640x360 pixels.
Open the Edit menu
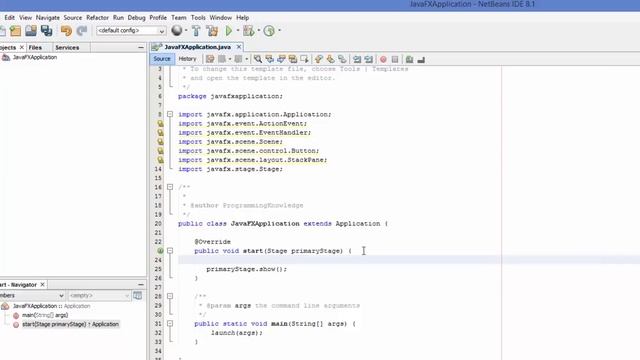pyautogui.click(x=9, y=18)
